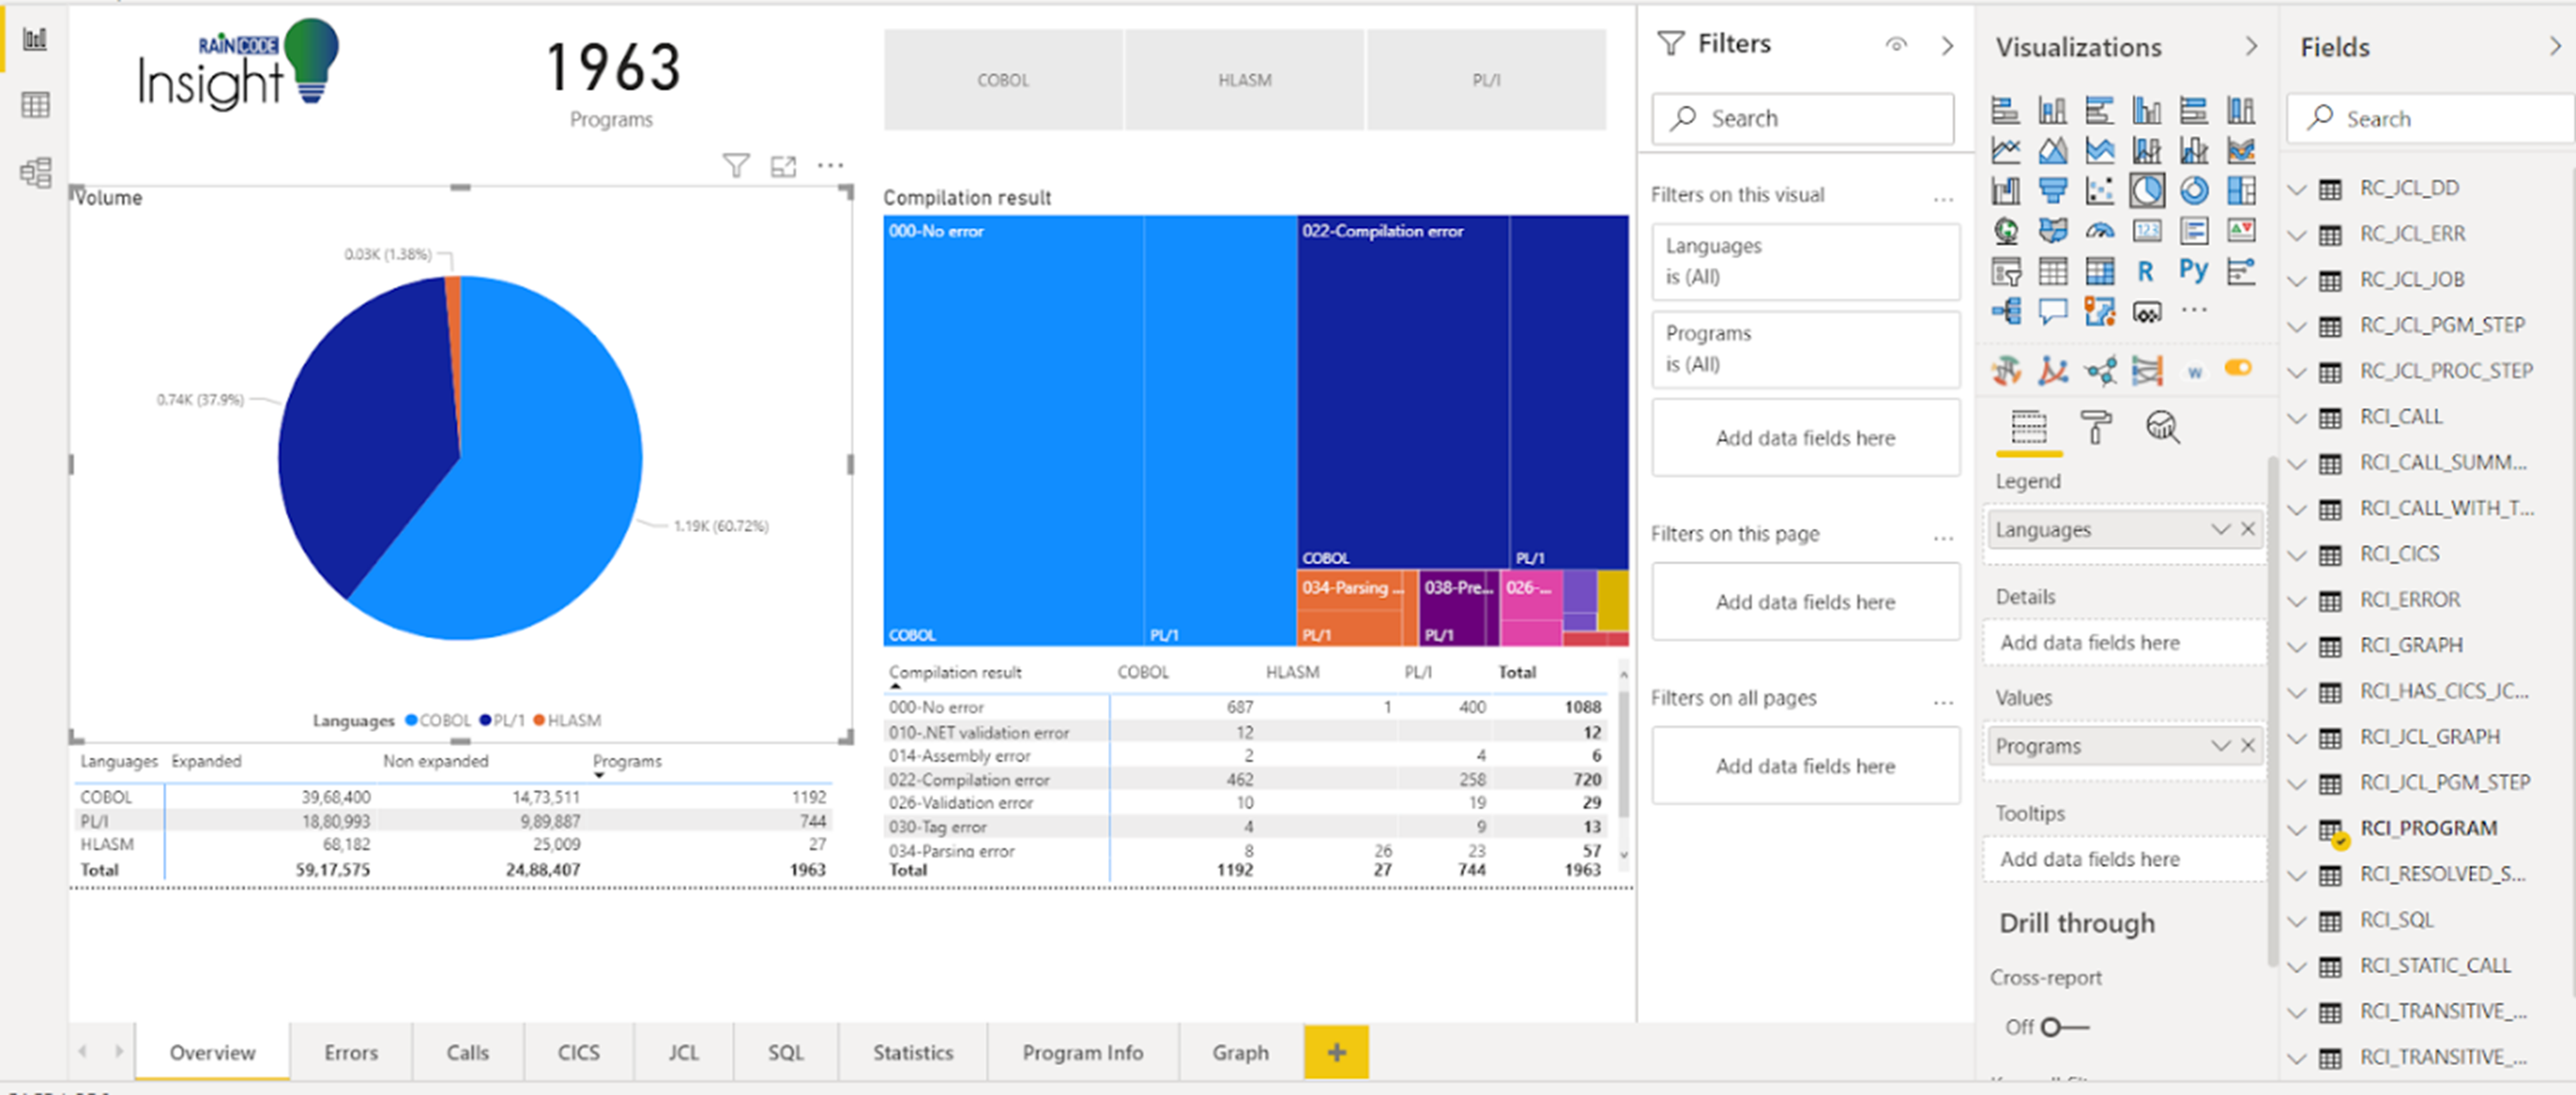2576x1095 pixels.
Task: Open the Format paint roller pane
Action: [x=2095, y=427]
